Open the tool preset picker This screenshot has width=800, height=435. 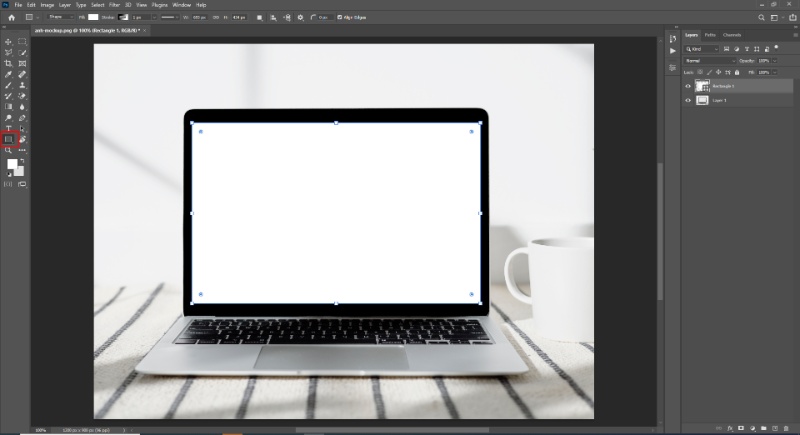32,17
